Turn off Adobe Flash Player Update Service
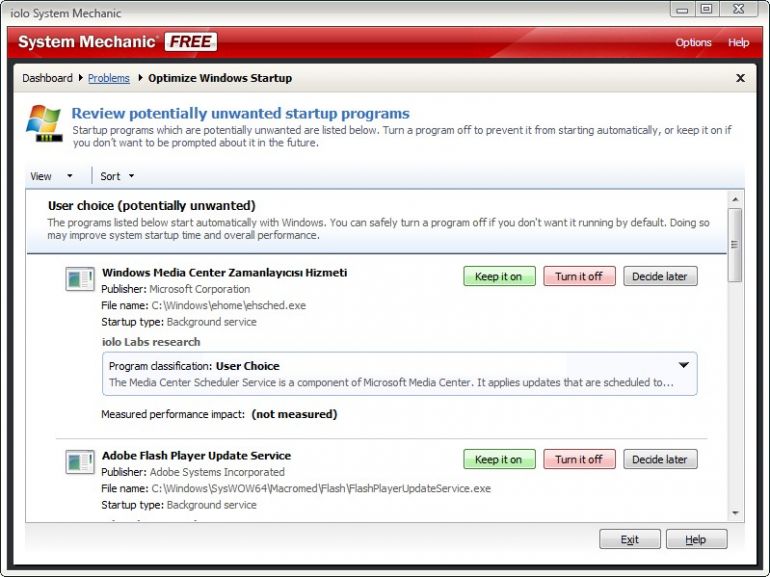 (x=579, y=460)
